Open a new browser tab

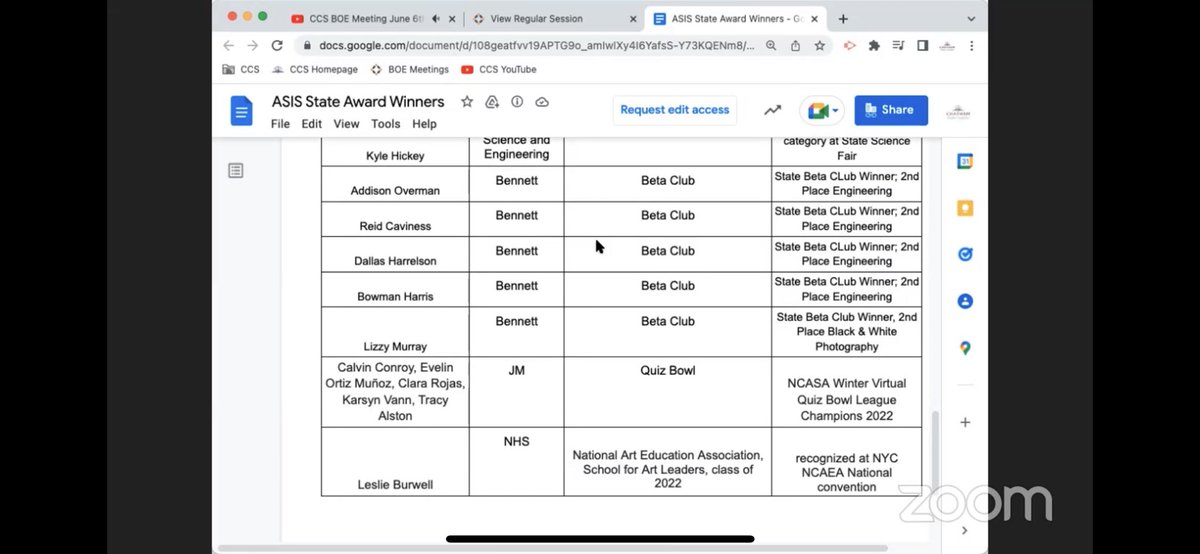(843, 18)
